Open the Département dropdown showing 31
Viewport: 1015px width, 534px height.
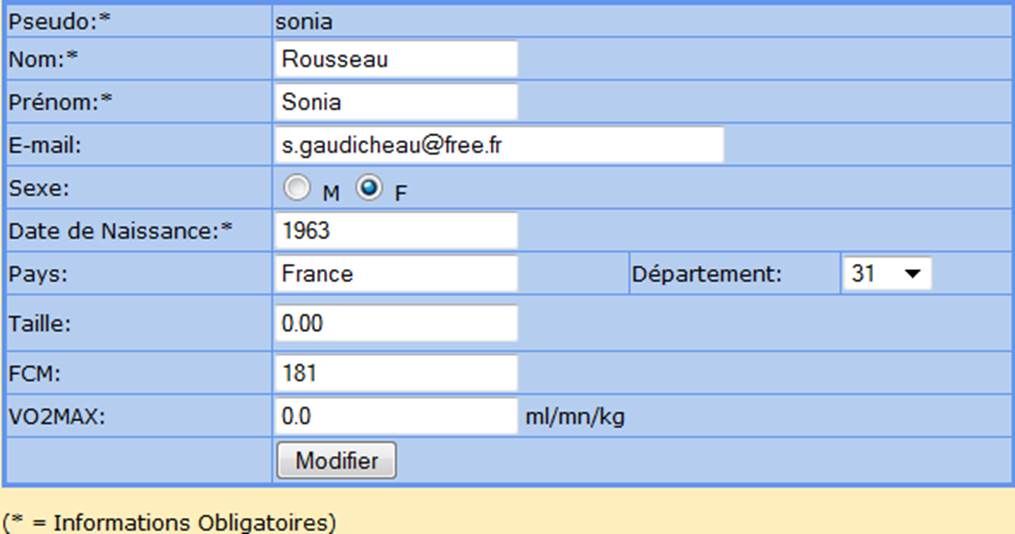pyautogui.click(x=887, y=273)
